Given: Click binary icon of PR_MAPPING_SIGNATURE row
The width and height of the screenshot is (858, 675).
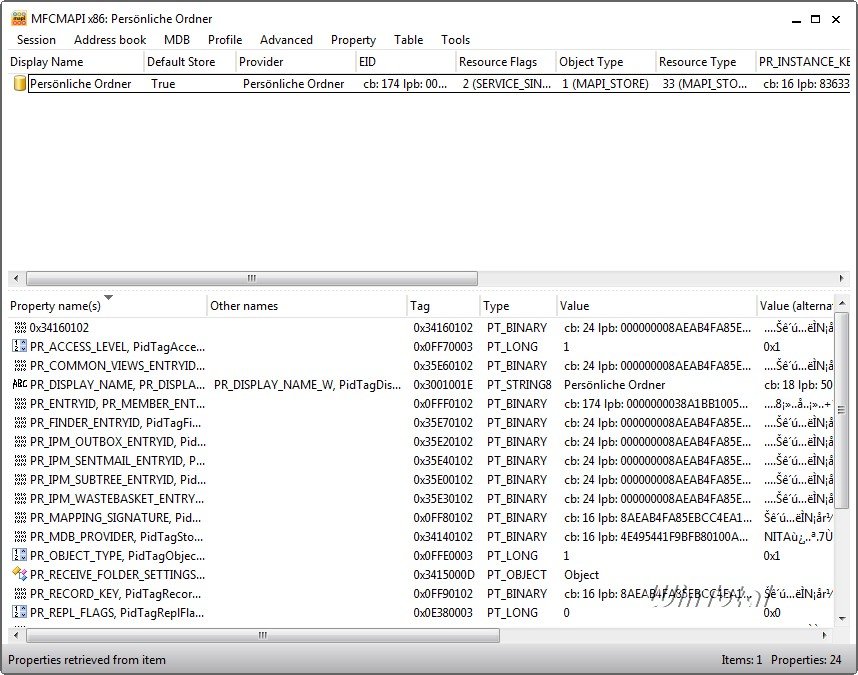Looking at the screenshot, I should 20,517.
